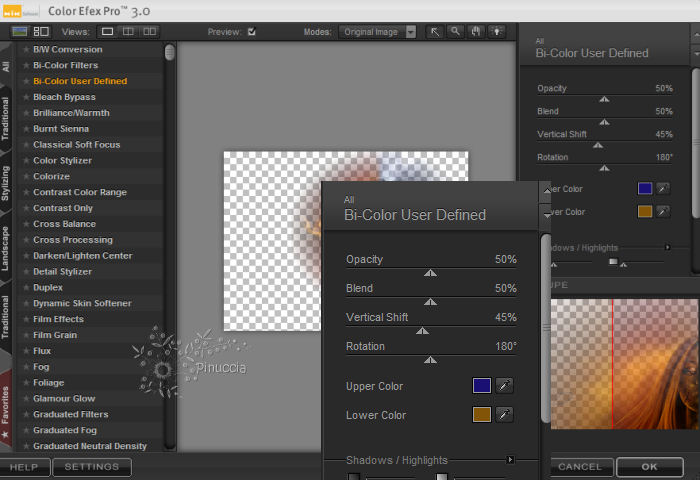Click the Blend slider handle in right sidebar

(x=604, y=122)
